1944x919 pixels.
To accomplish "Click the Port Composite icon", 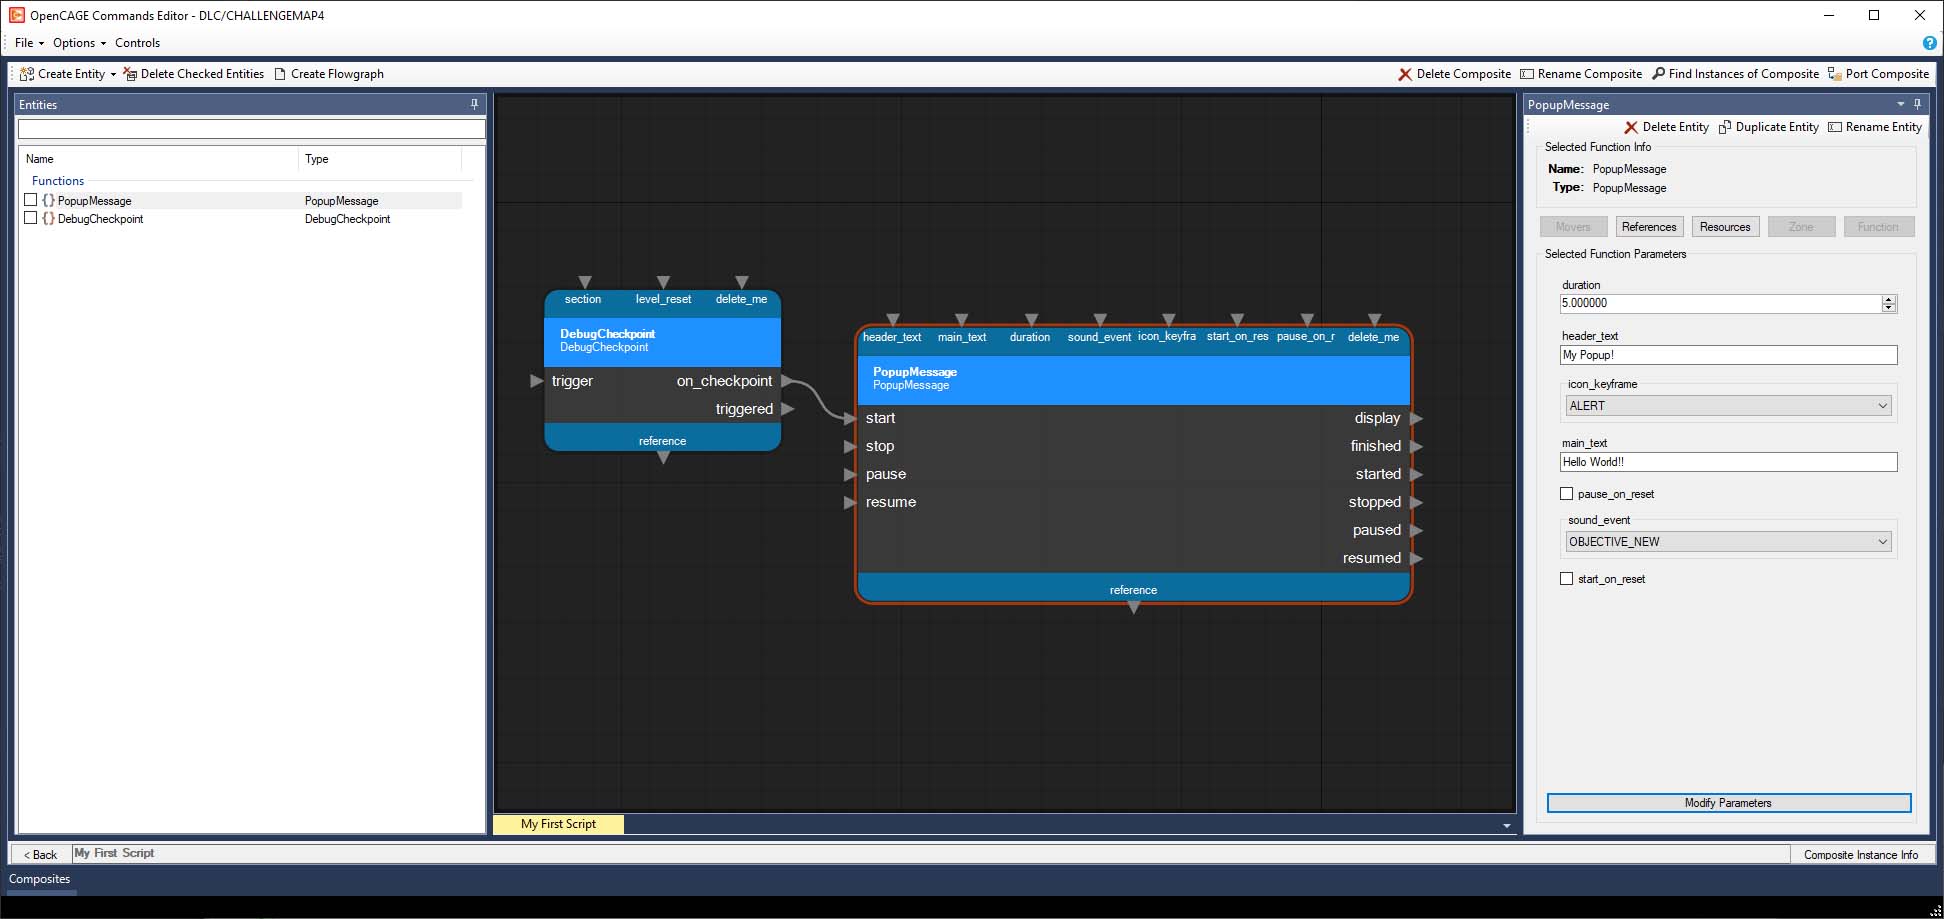I will point(1834,74).
